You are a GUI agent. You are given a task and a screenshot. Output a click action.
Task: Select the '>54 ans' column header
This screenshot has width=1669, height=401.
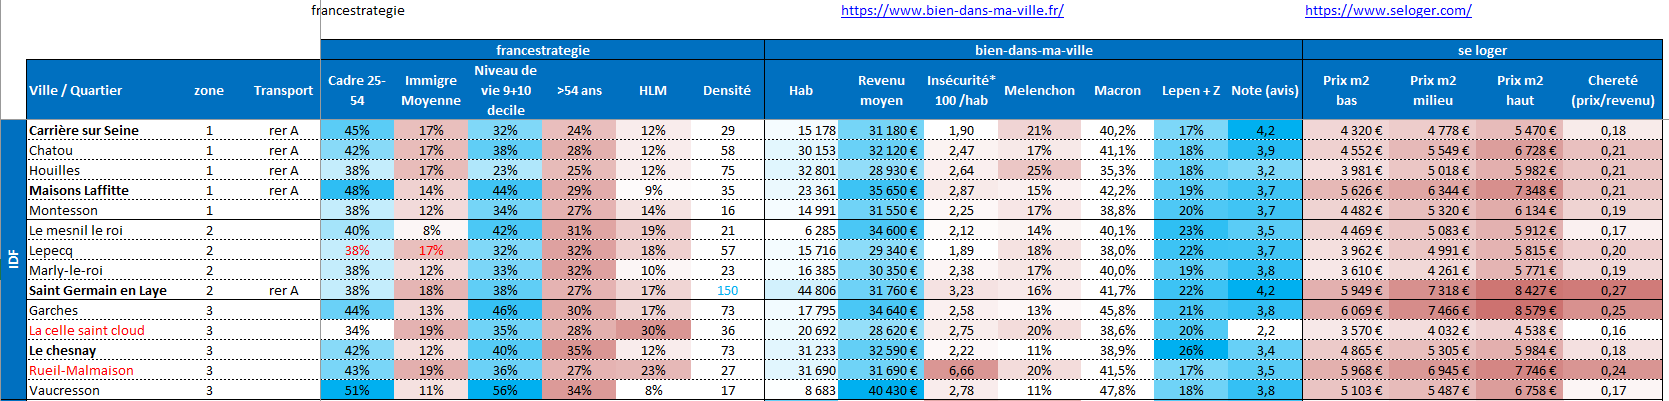point(579,90)
